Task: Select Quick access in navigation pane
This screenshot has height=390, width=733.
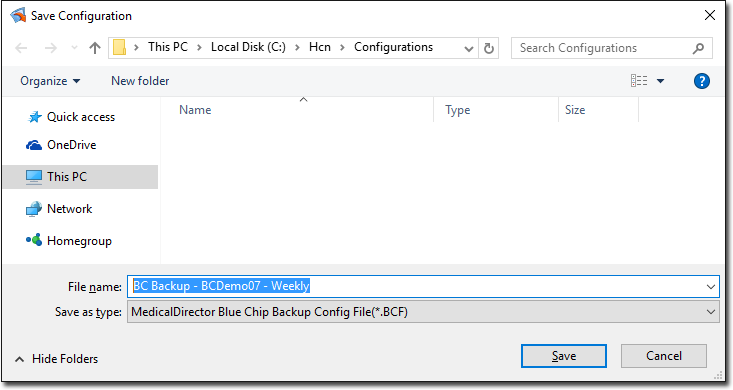Action: tap(80, 117)
